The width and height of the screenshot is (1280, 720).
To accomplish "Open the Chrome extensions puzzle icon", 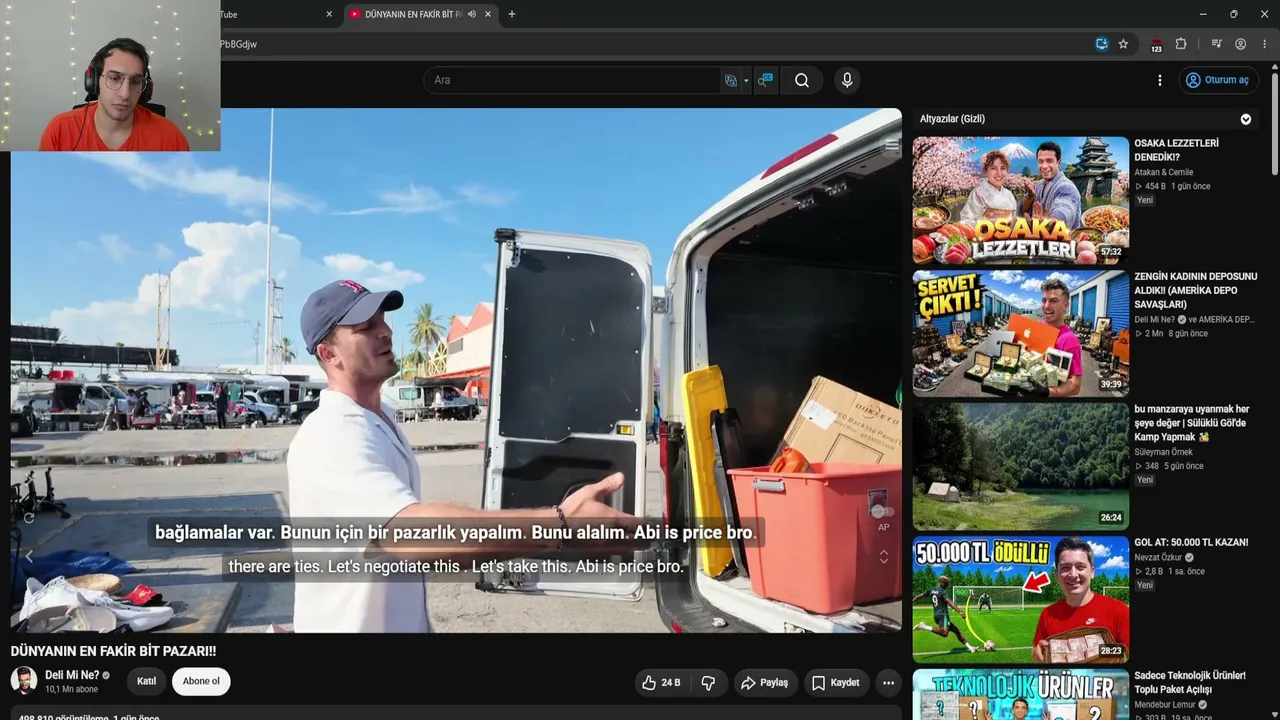I will (1181, 44).
